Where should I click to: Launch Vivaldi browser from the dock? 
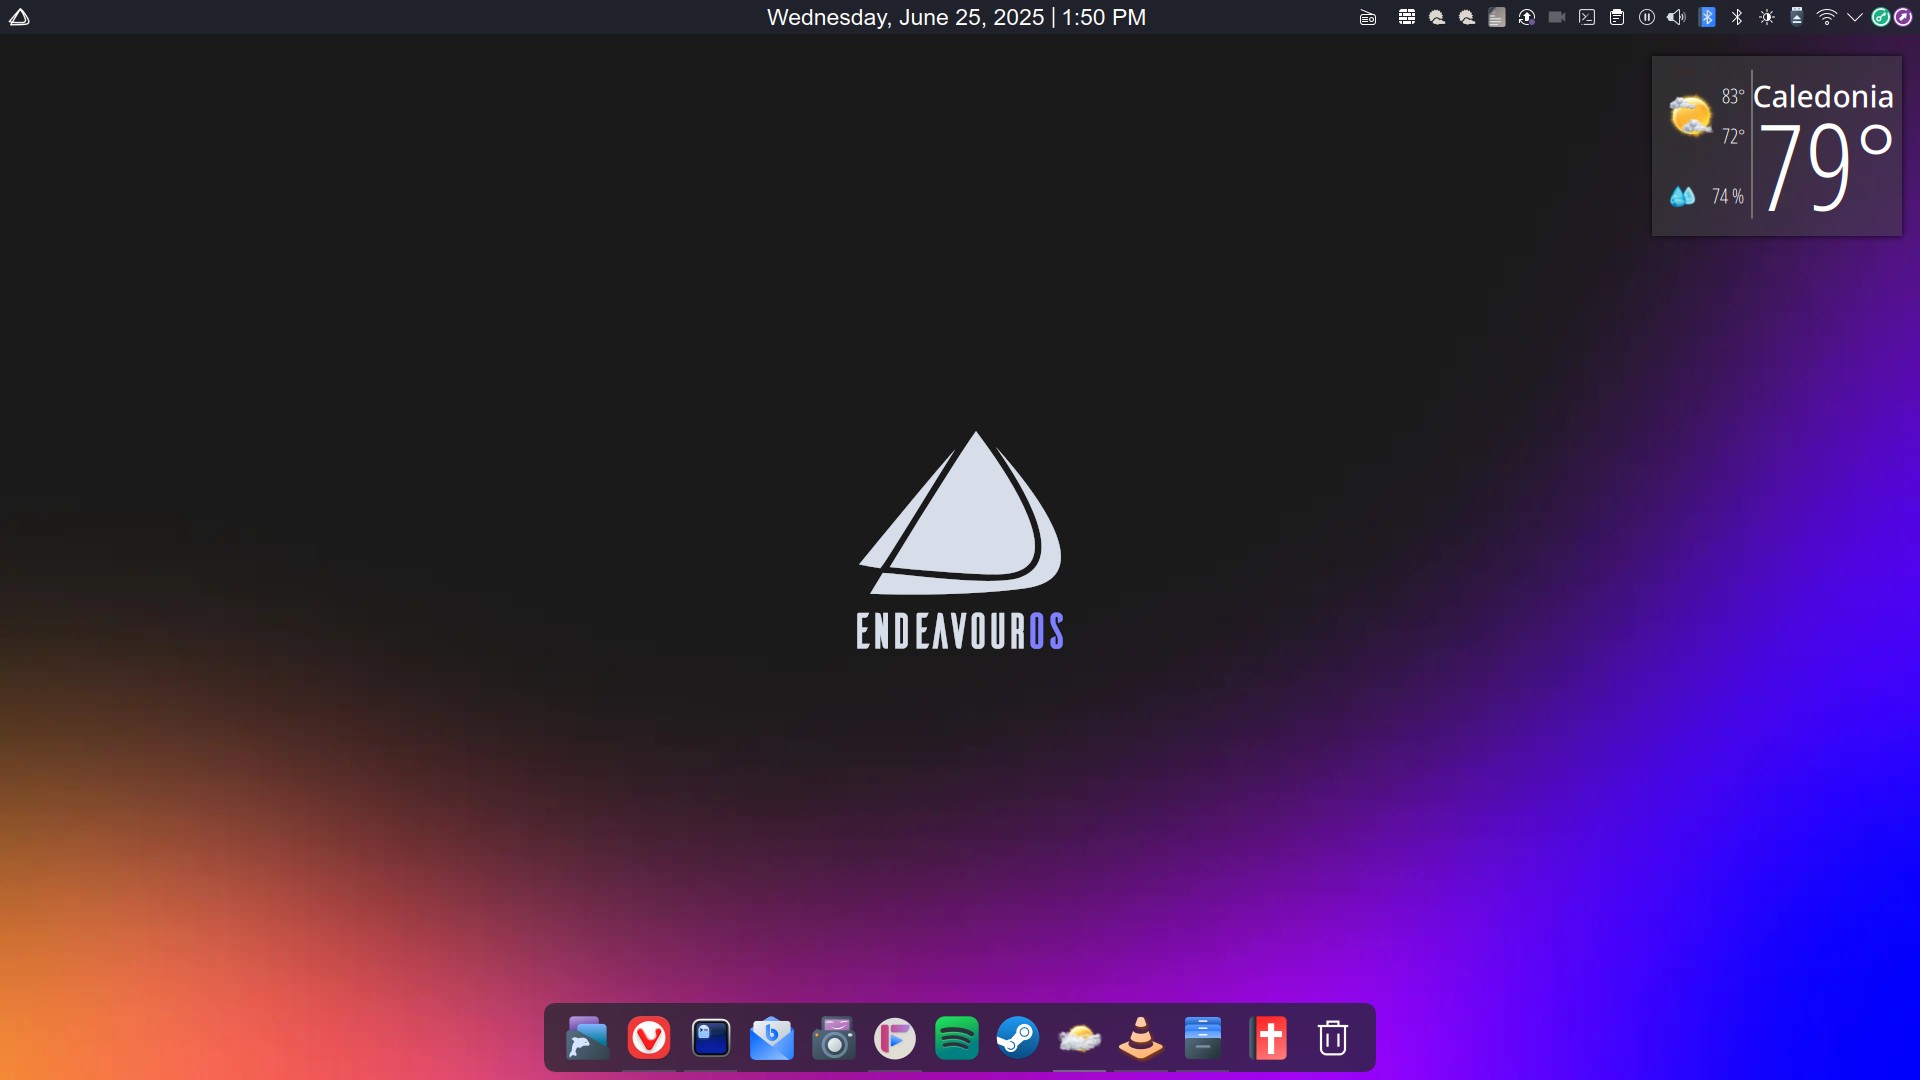click(x=649, y=1038)
